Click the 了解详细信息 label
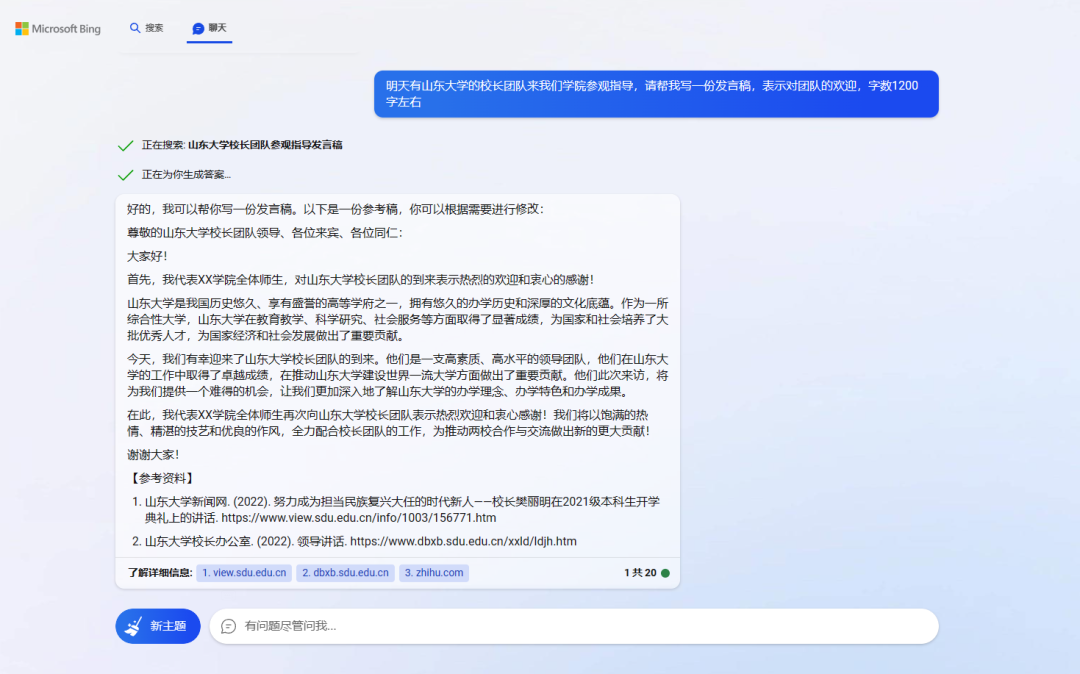1080x674 pixels. point(160,573)
